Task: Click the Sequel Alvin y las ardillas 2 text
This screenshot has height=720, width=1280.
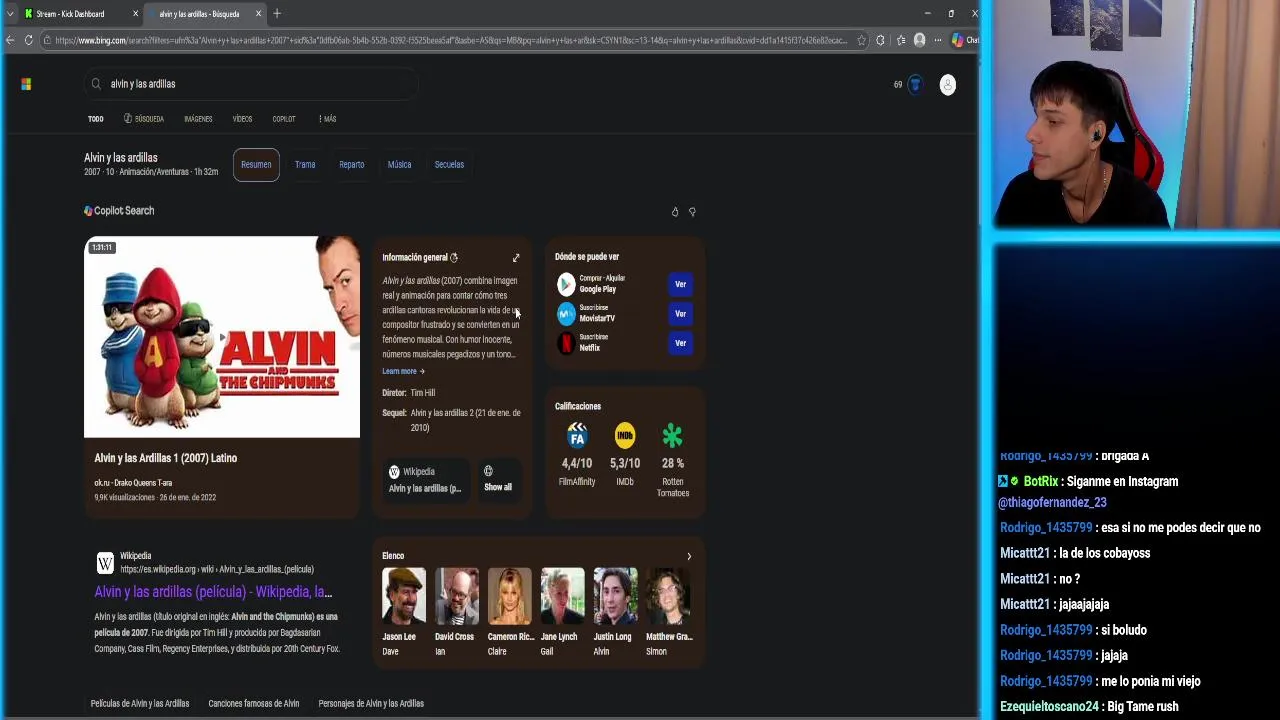Action: pyautogui.click(x=465, y=420)
